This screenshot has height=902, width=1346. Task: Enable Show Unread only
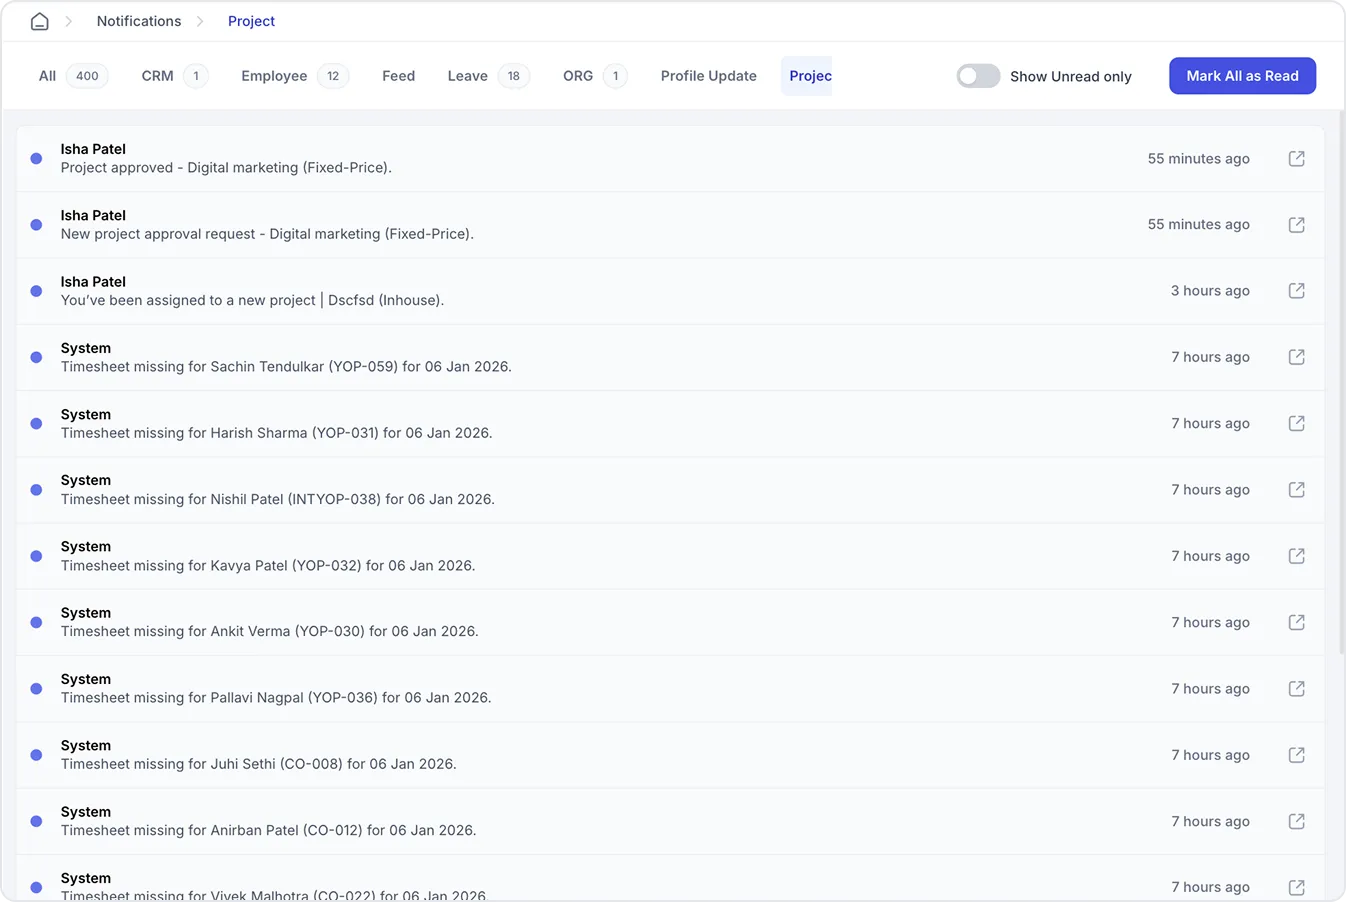[x=977, y=75]
